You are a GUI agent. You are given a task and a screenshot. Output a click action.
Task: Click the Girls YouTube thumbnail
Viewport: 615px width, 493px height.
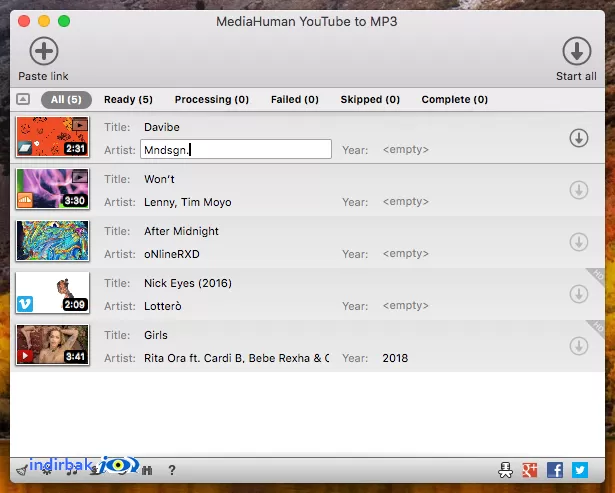click(53, 345)
